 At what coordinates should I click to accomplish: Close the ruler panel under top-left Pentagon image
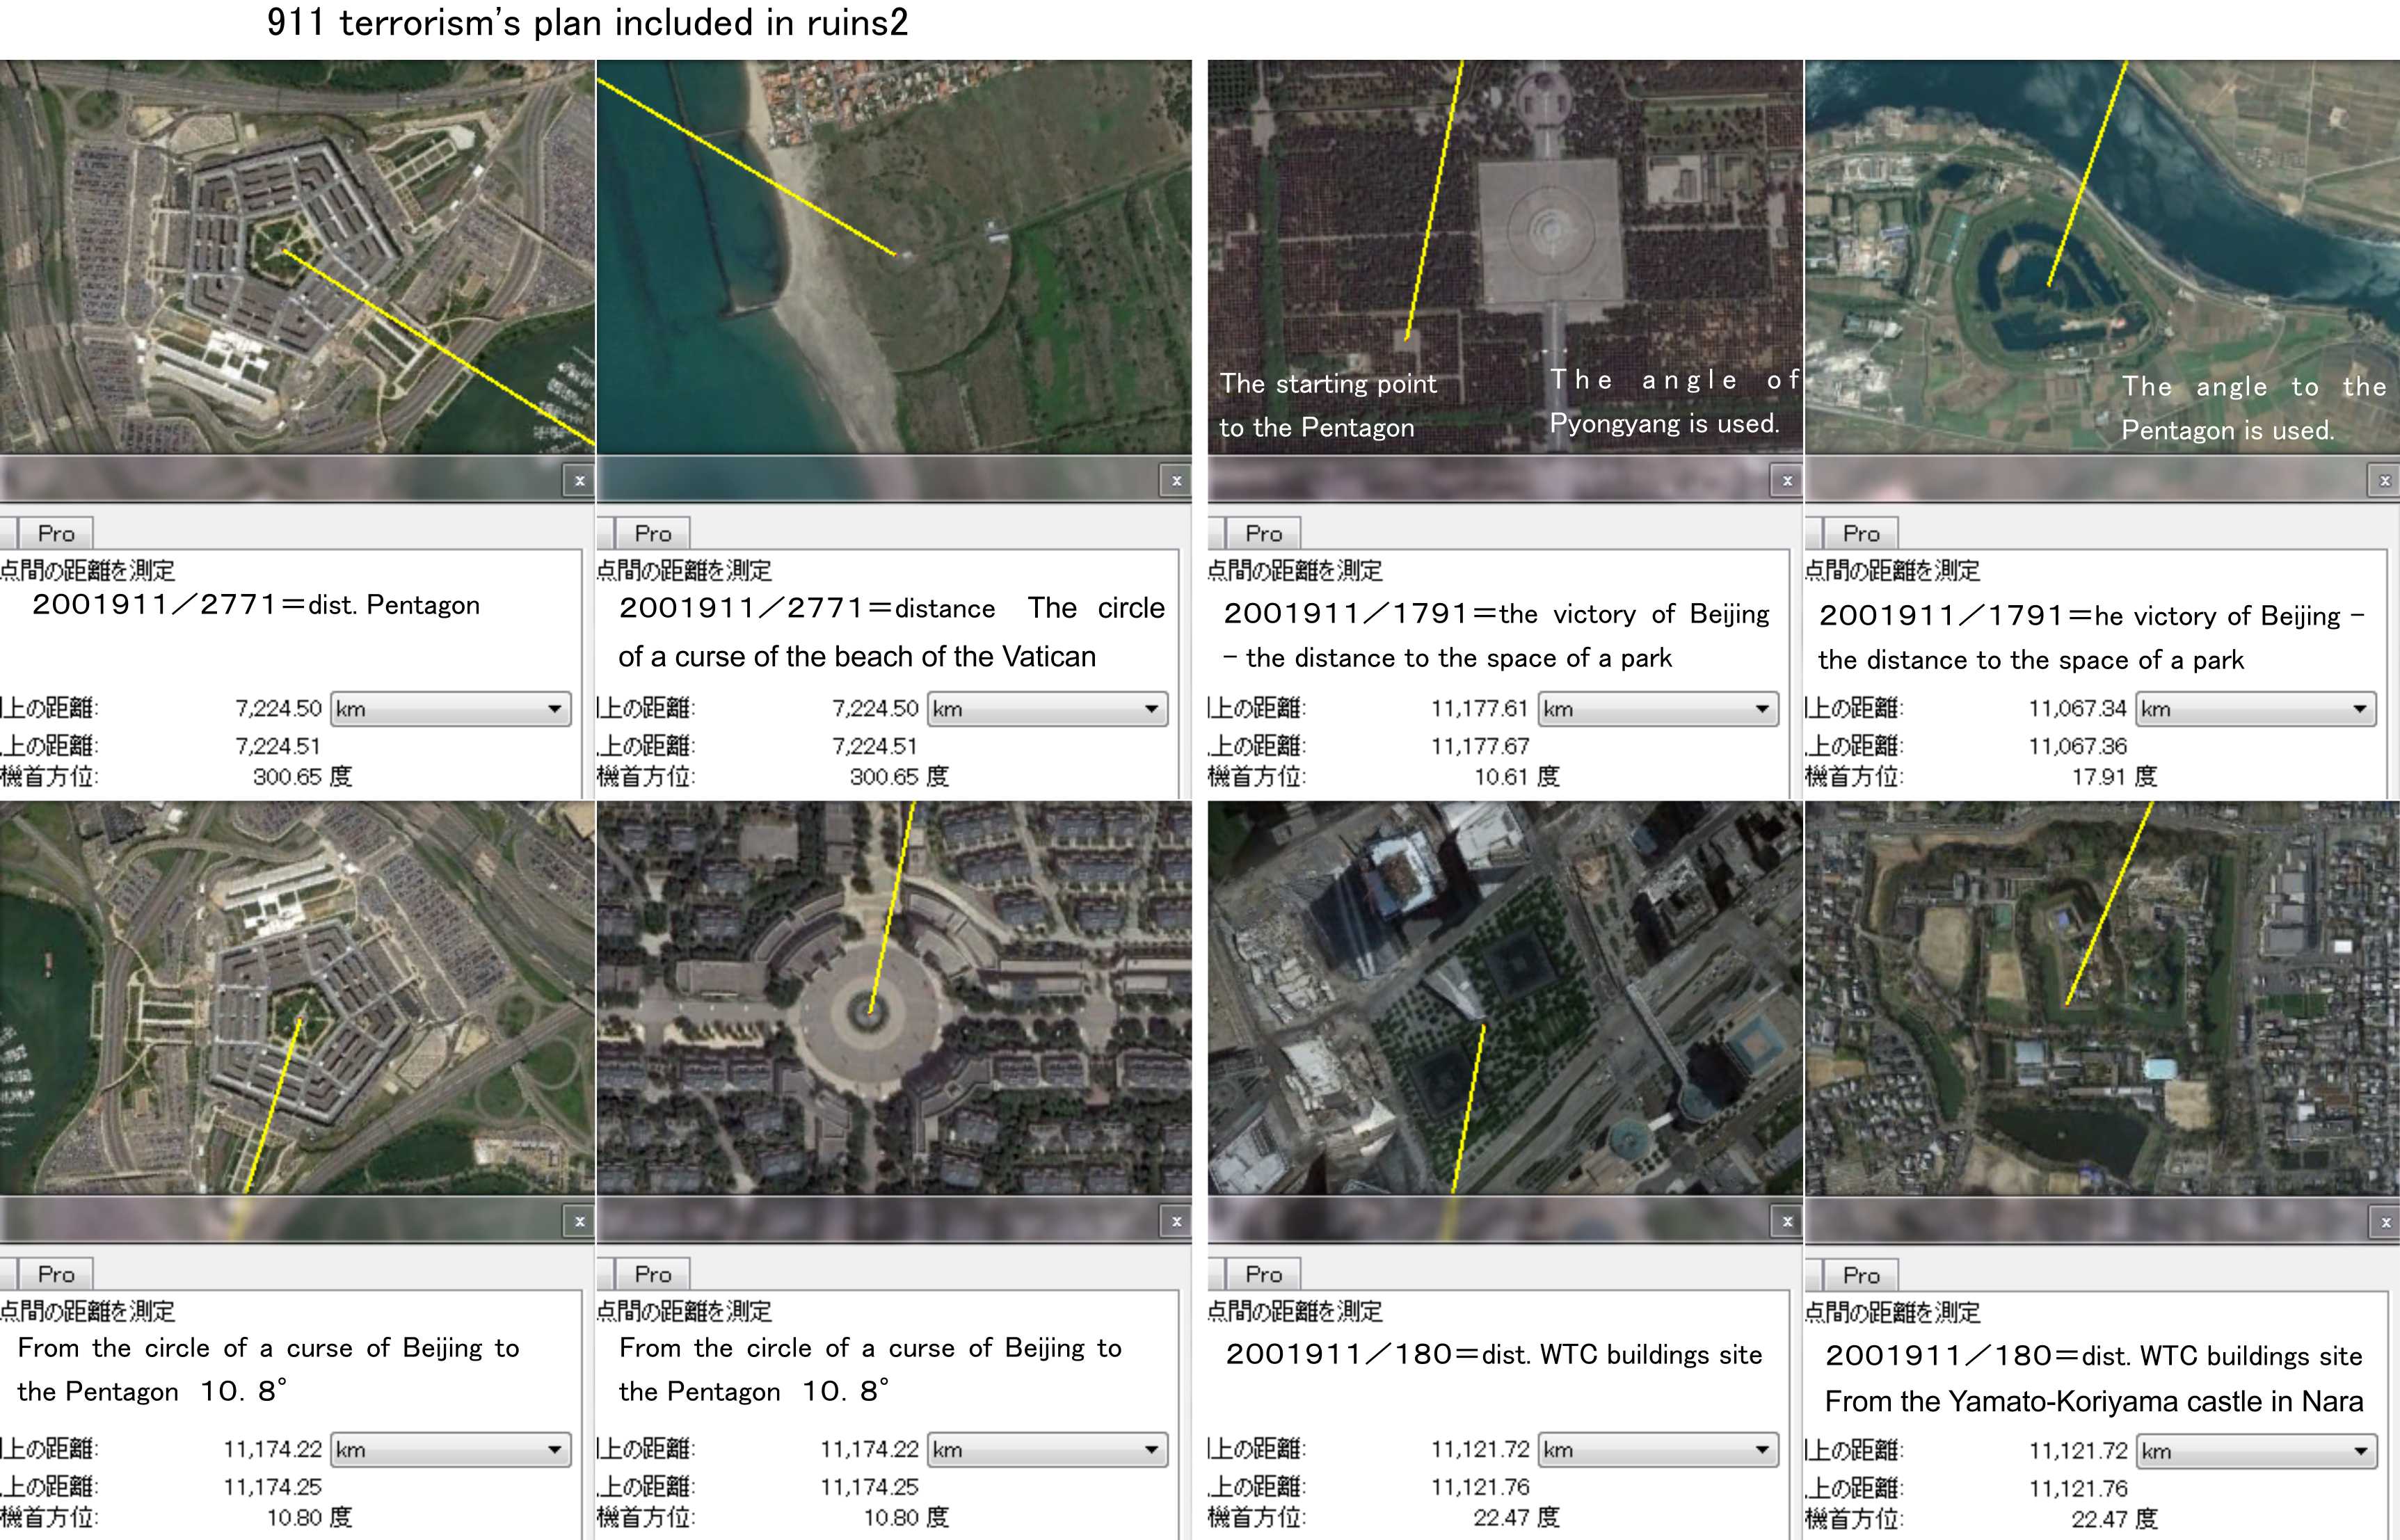(x=579, y=481)
